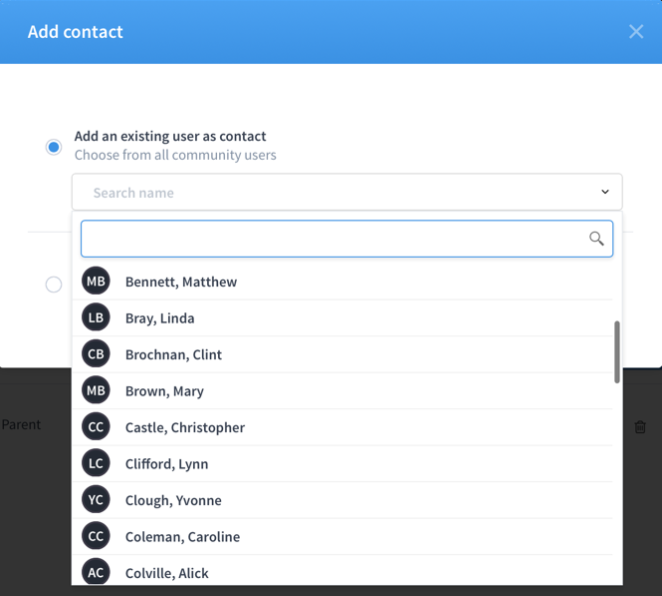The image size is (662, 596).
Task: Close the Add contact dialog
Action: point(636,32)
